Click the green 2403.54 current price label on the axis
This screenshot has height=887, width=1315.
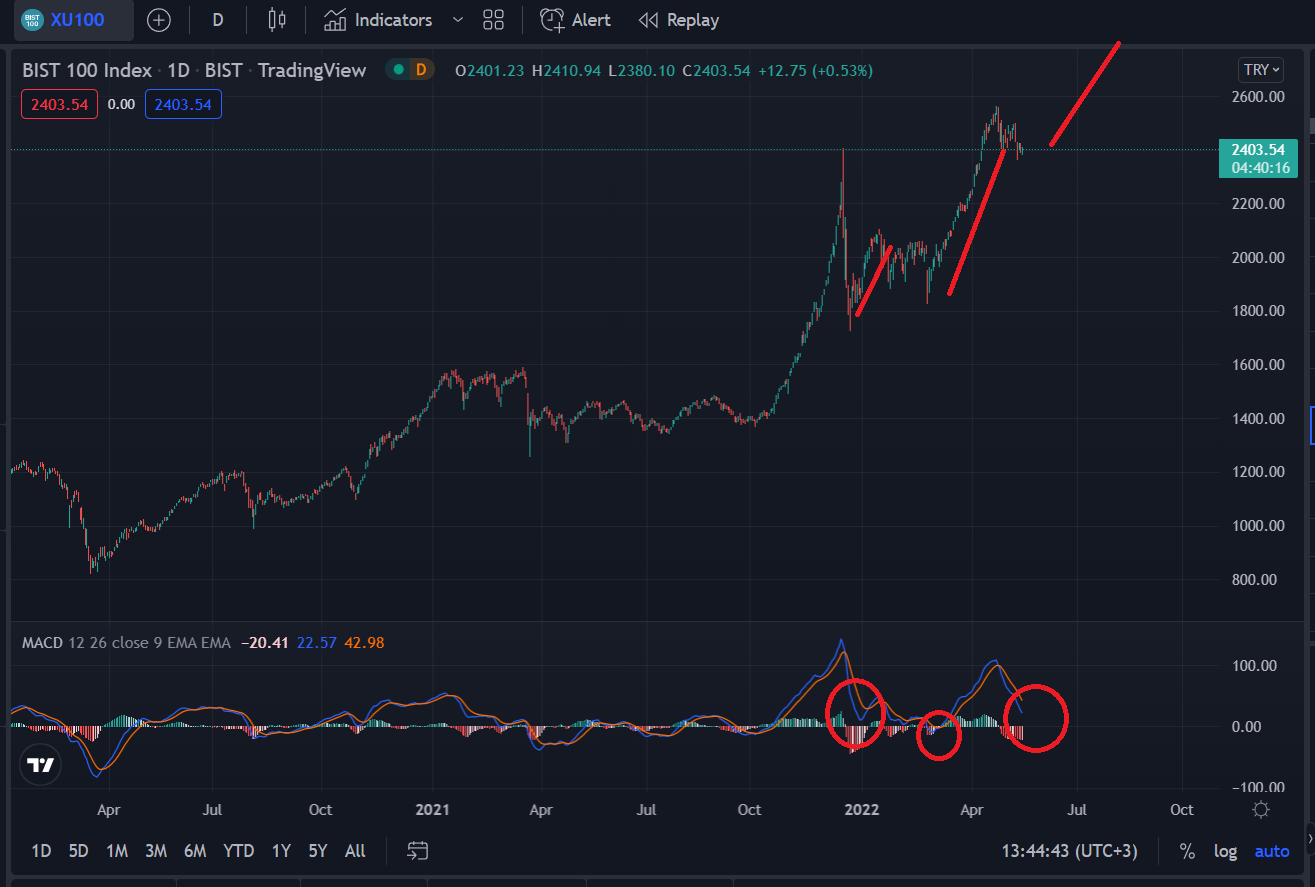[x=1257, y=159]
